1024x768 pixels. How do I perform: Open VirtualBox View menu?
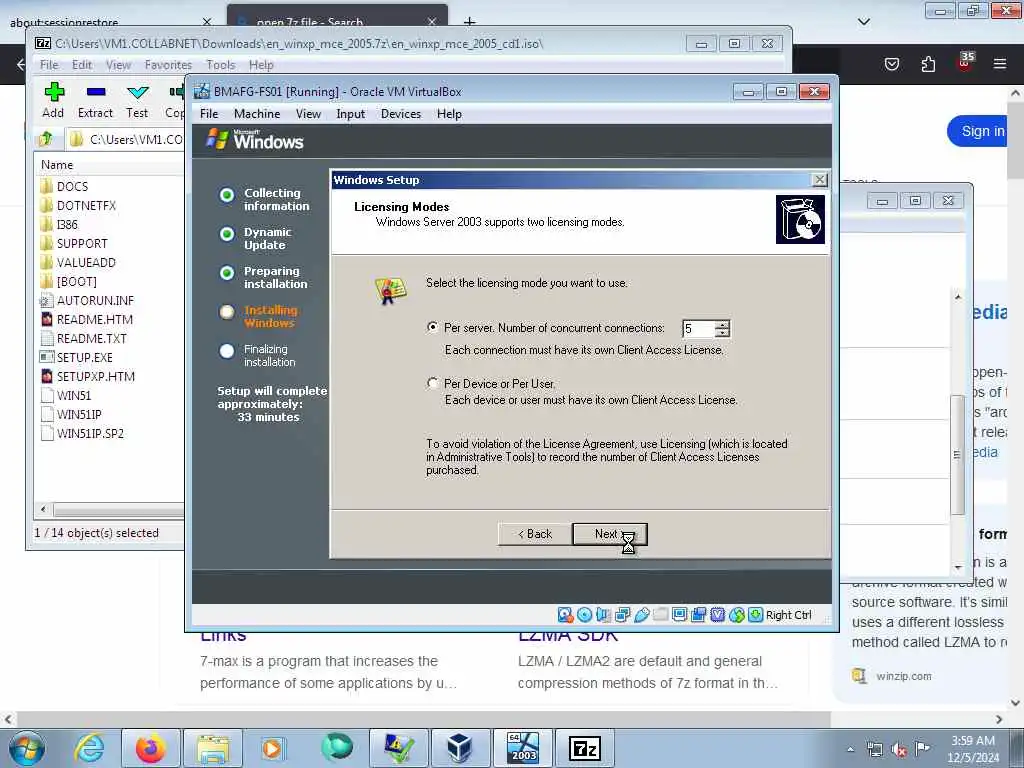[308, 114]
